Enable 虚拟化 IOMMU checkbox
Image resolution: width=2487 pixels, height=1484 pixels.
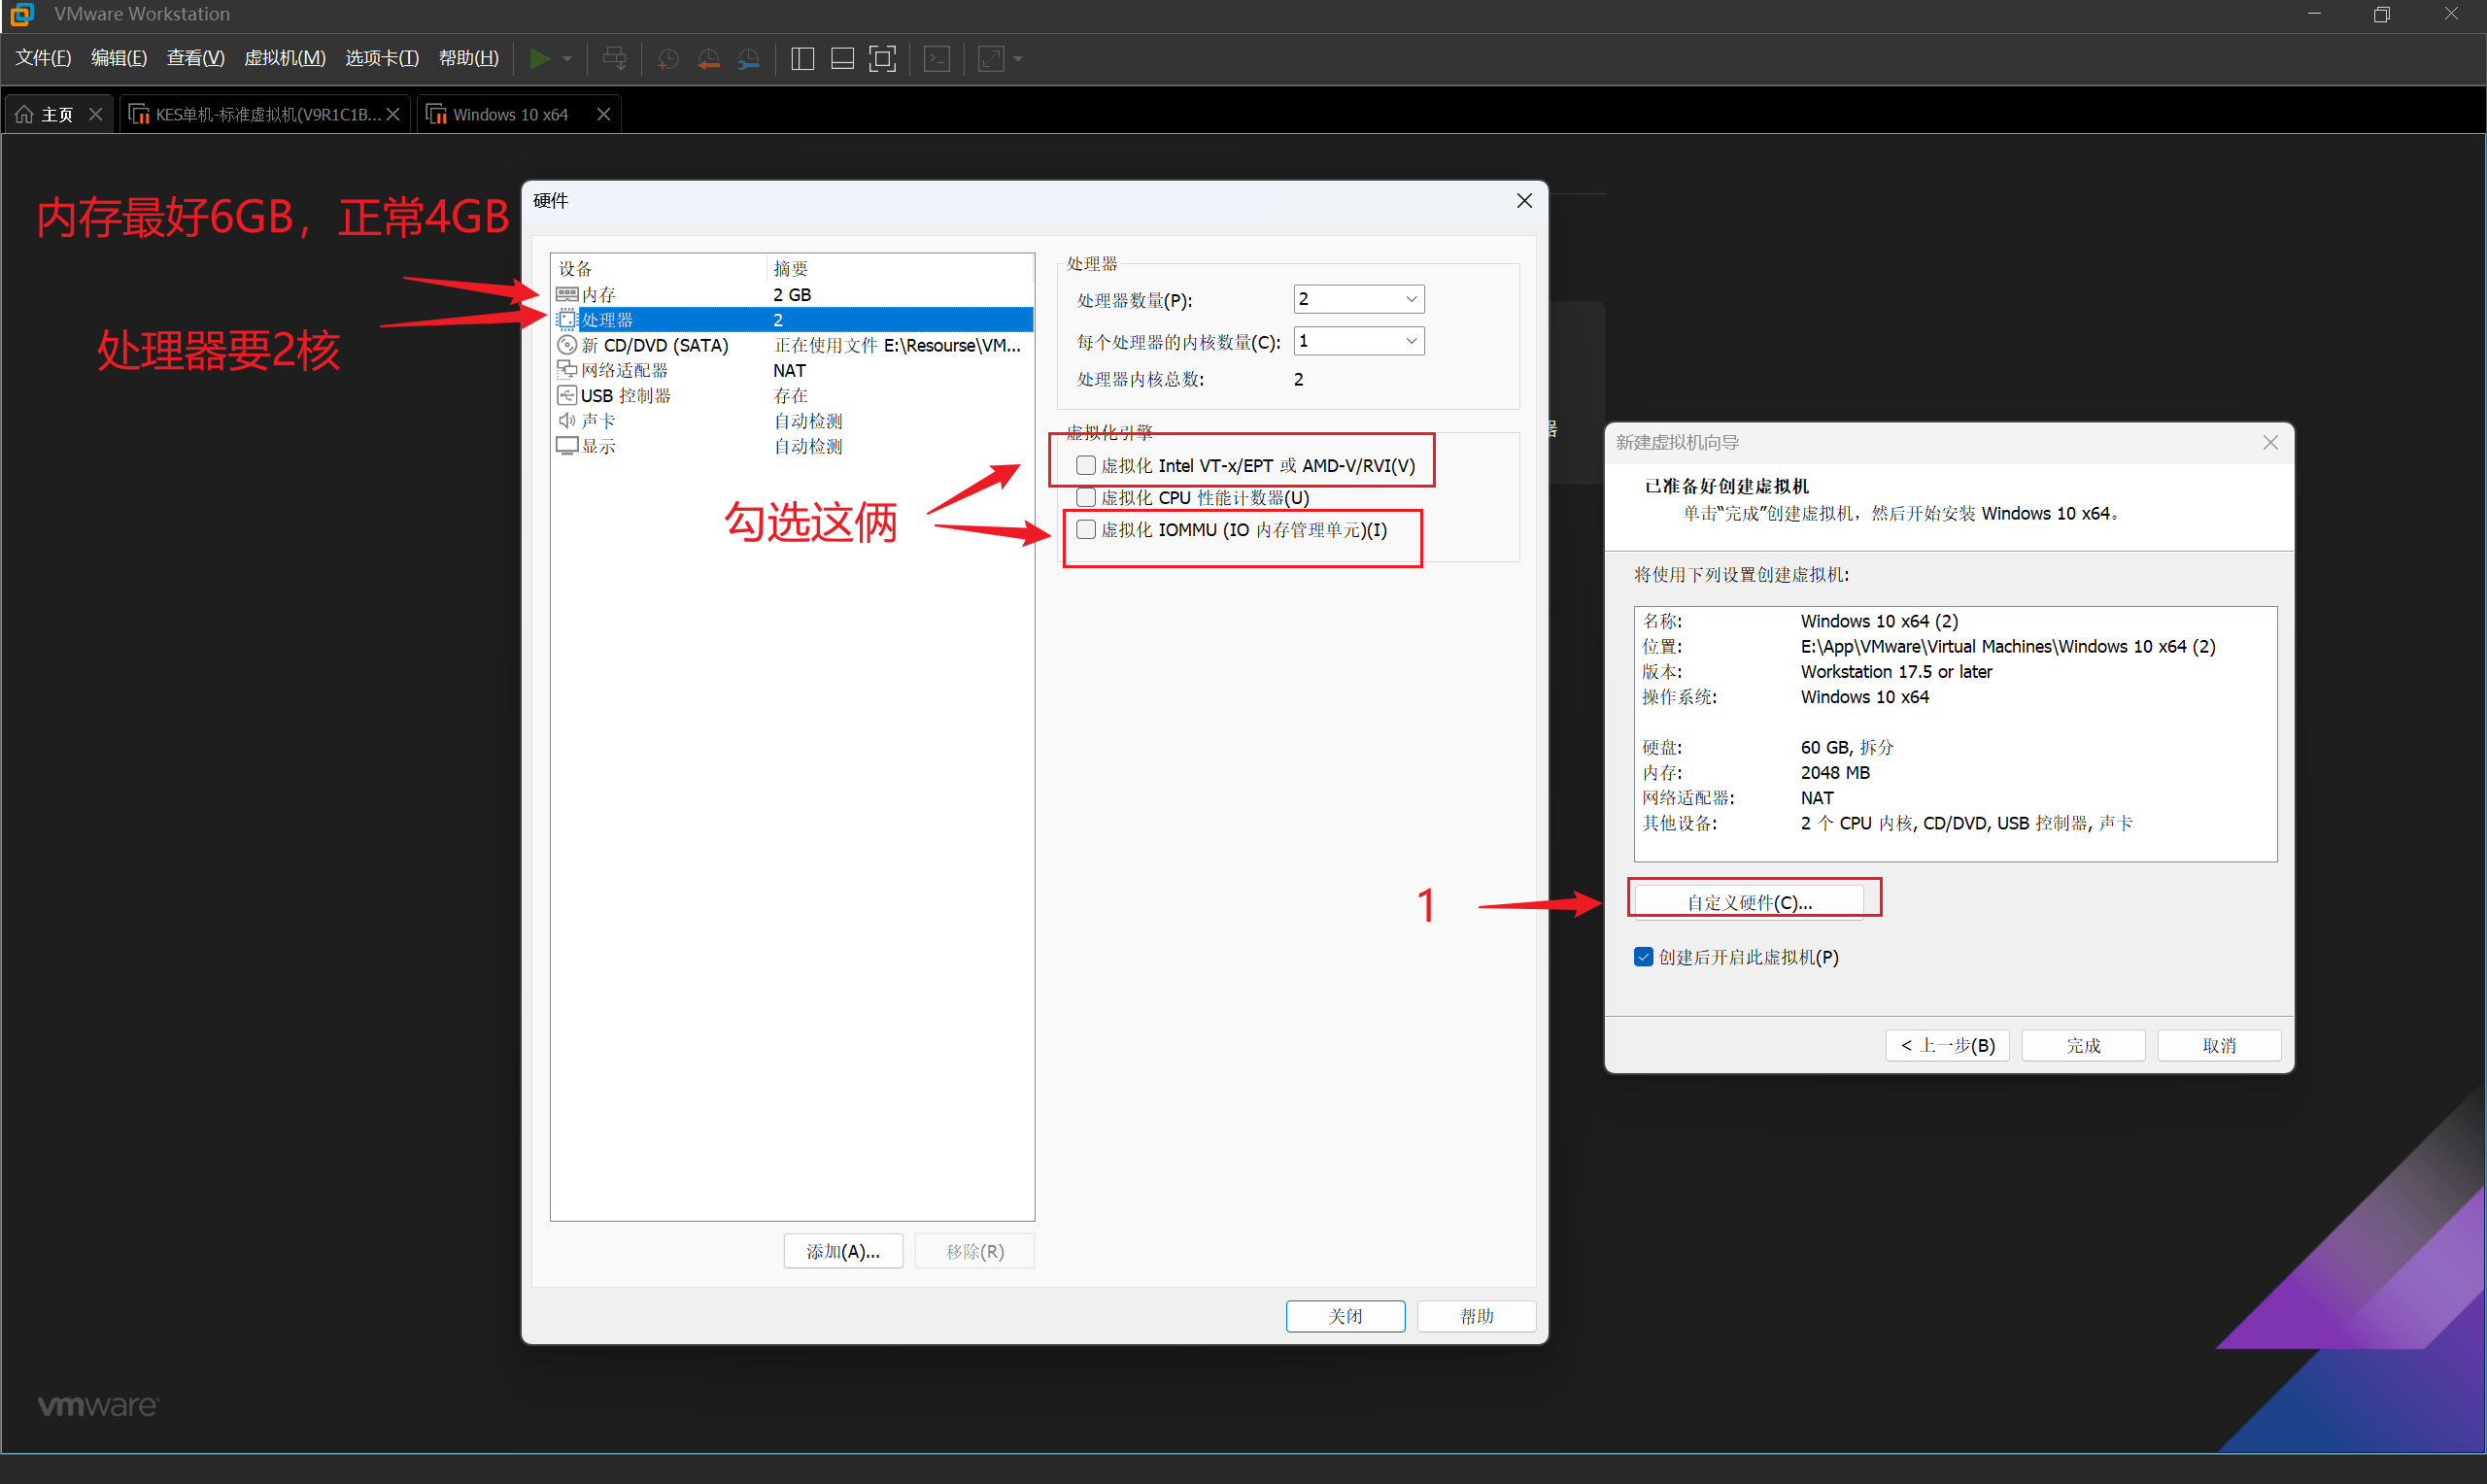(x=1086, y=529)
